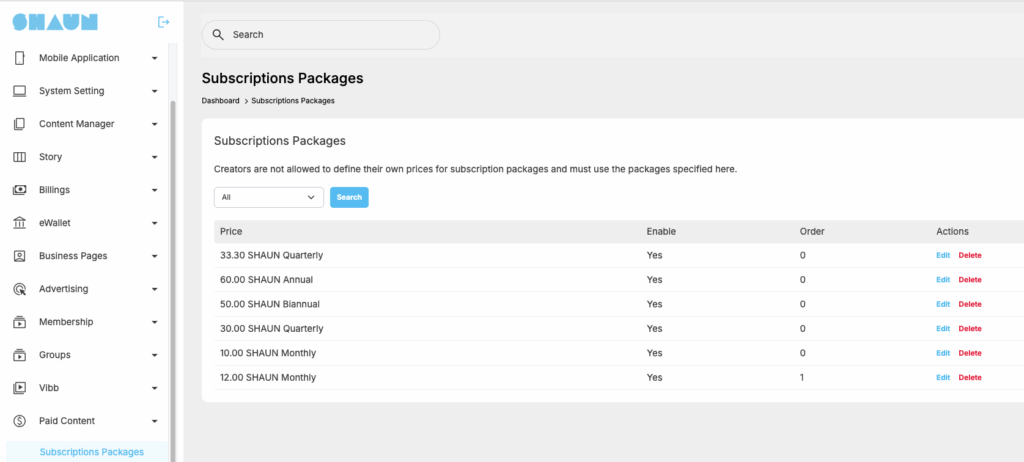Image resolution: width=1024 pixels, height=462 pixels.
Task: Click the magnifier icon in search bar
Action: [219, 35]
